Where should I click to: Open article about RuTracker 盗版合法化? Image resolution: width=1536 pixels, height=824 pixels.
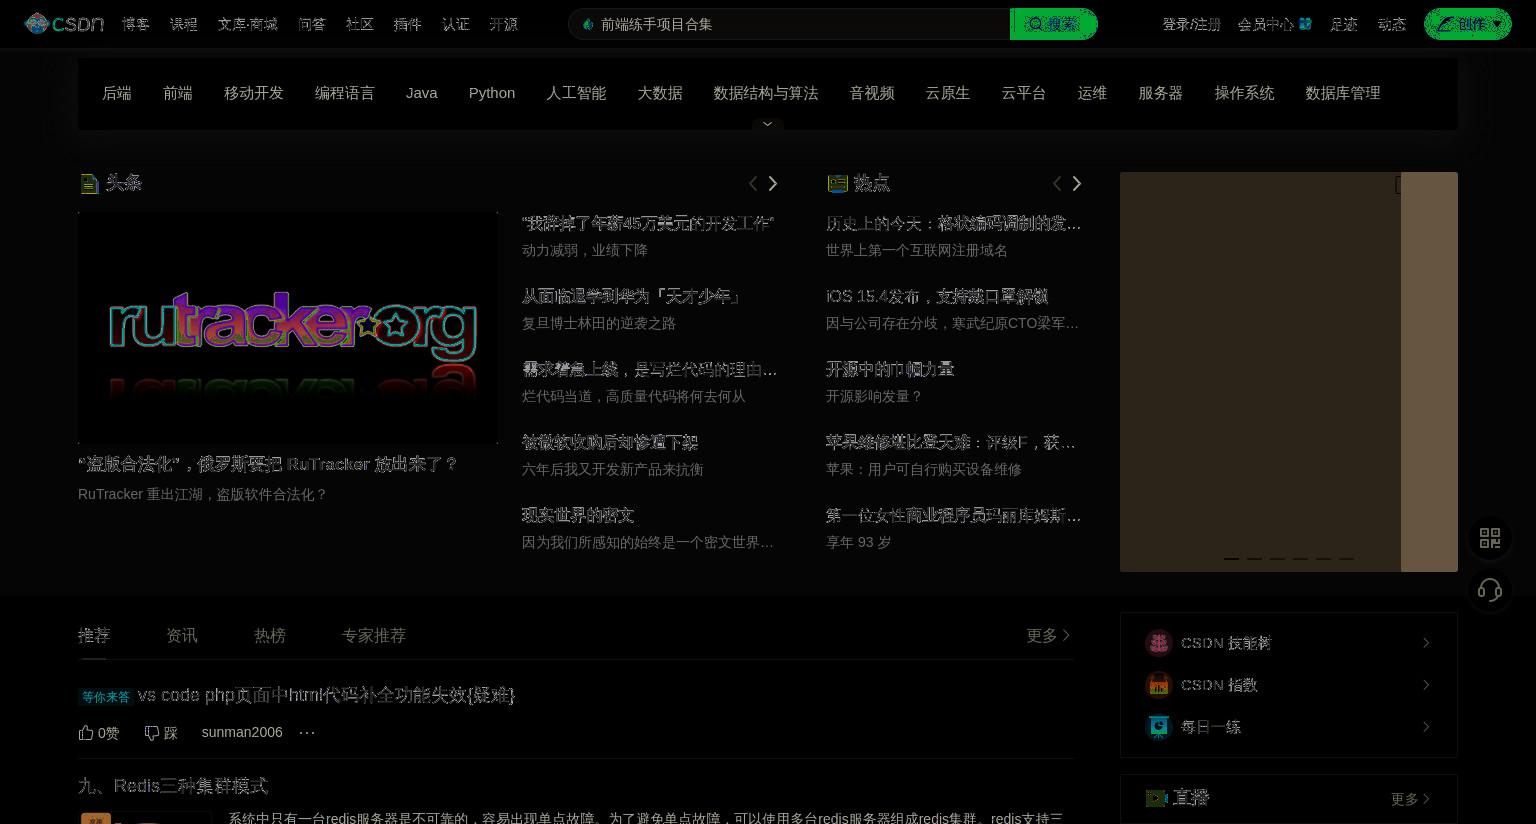tap(268, 464)
